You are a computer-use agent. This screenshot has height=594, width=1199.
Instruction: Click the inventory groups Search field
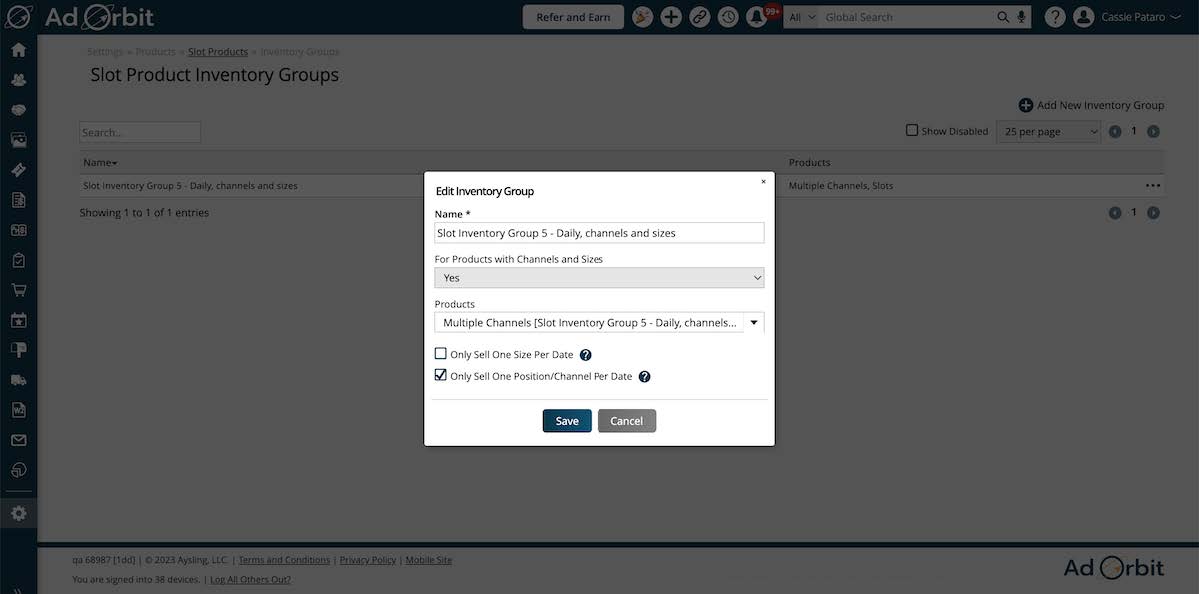click(140, 132)
